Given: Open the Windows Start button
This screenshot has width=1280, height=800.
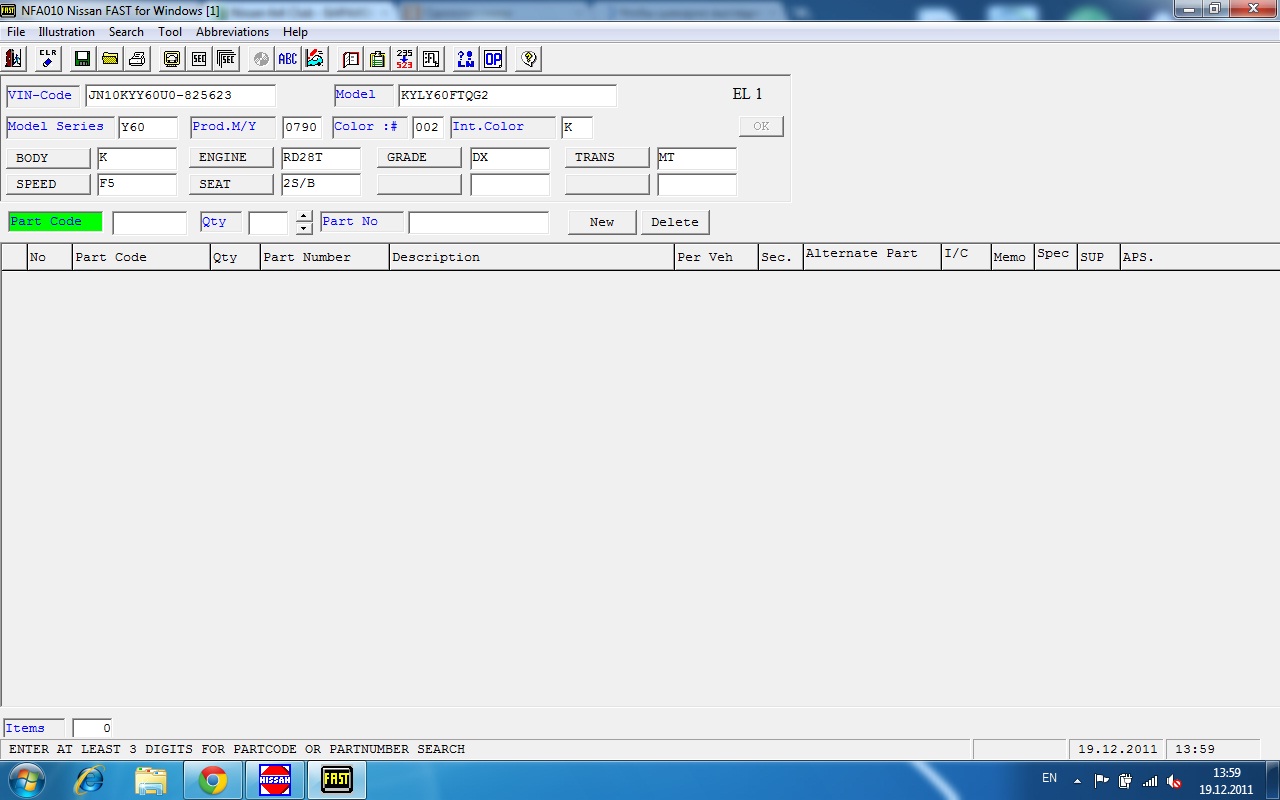Looking at the screenshot, I should point(25,780).
